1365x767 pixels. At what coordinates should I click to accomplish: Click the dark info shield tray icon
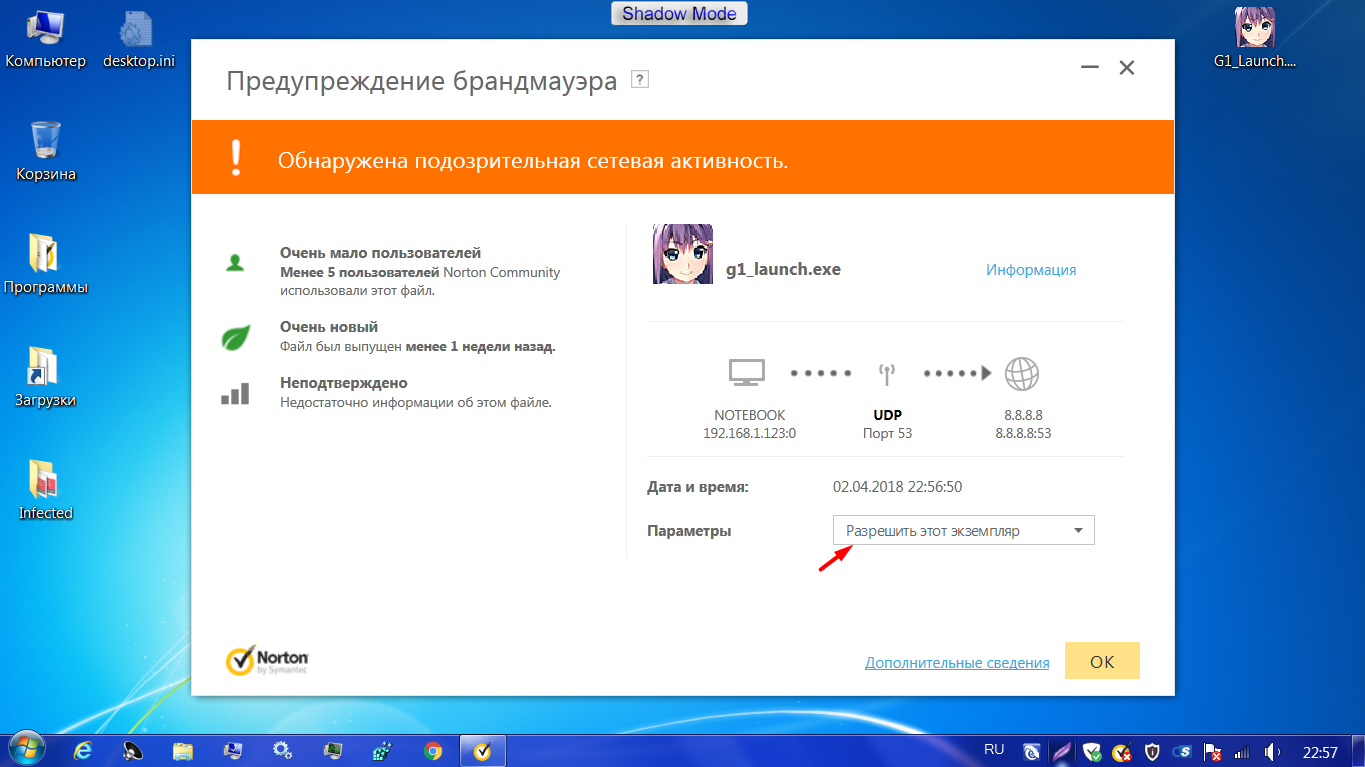(x=1152, y=751)
